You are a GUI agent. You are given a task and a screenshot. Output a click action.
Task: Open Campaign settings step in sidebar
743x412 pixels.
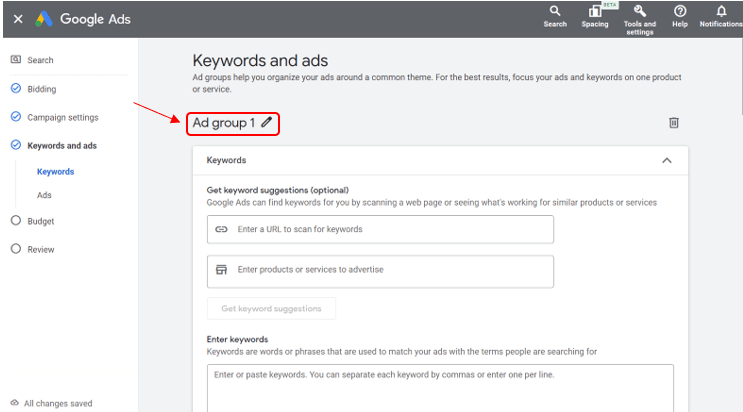click(x=62, y=117)
